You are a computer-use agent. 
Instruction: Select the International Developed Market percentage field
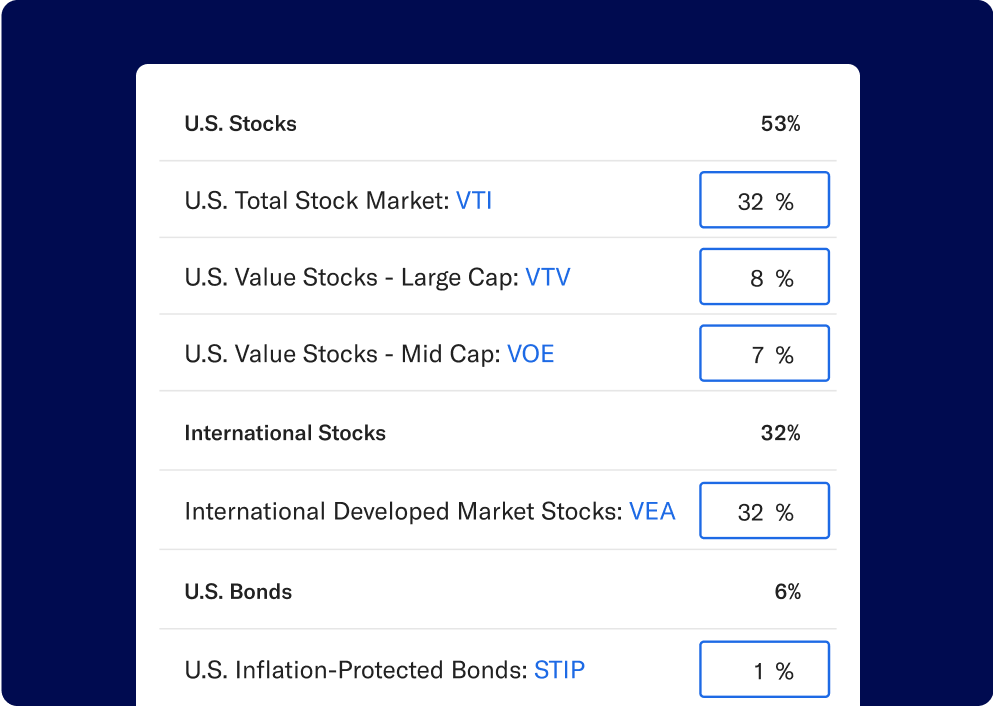point(764,510)
